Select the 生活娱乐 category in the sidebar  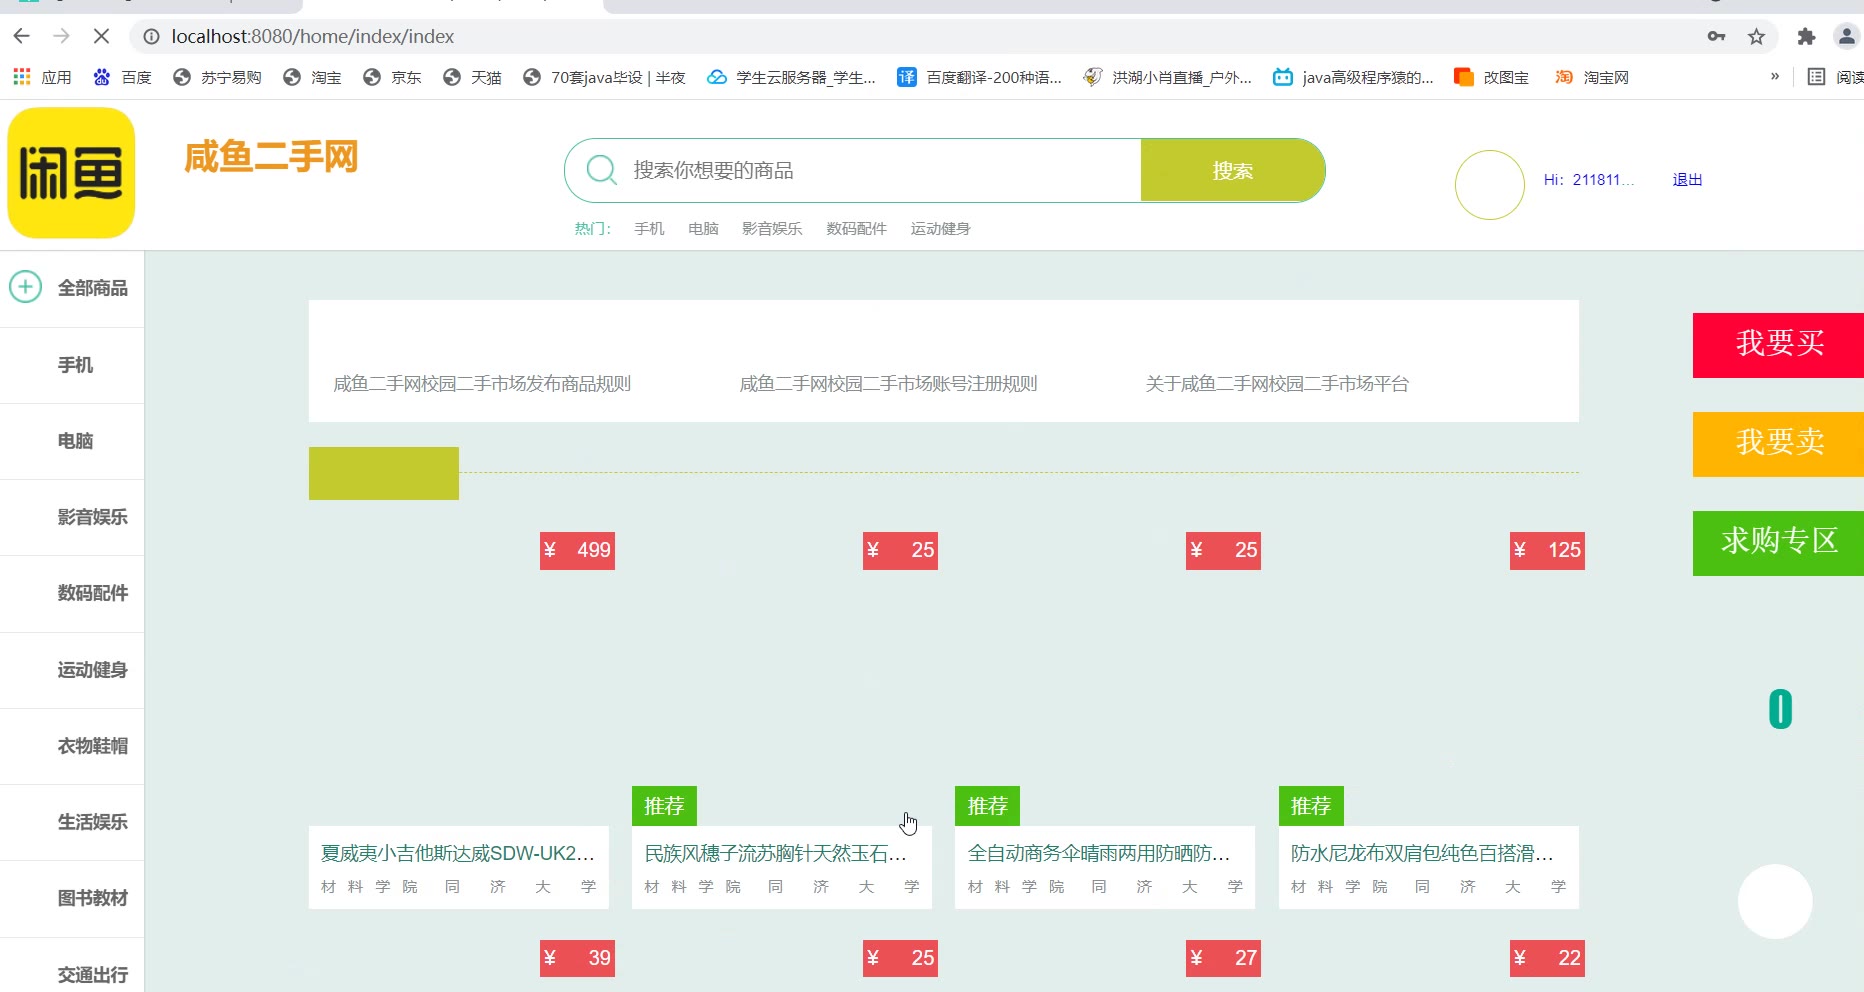tap(92, 822)
